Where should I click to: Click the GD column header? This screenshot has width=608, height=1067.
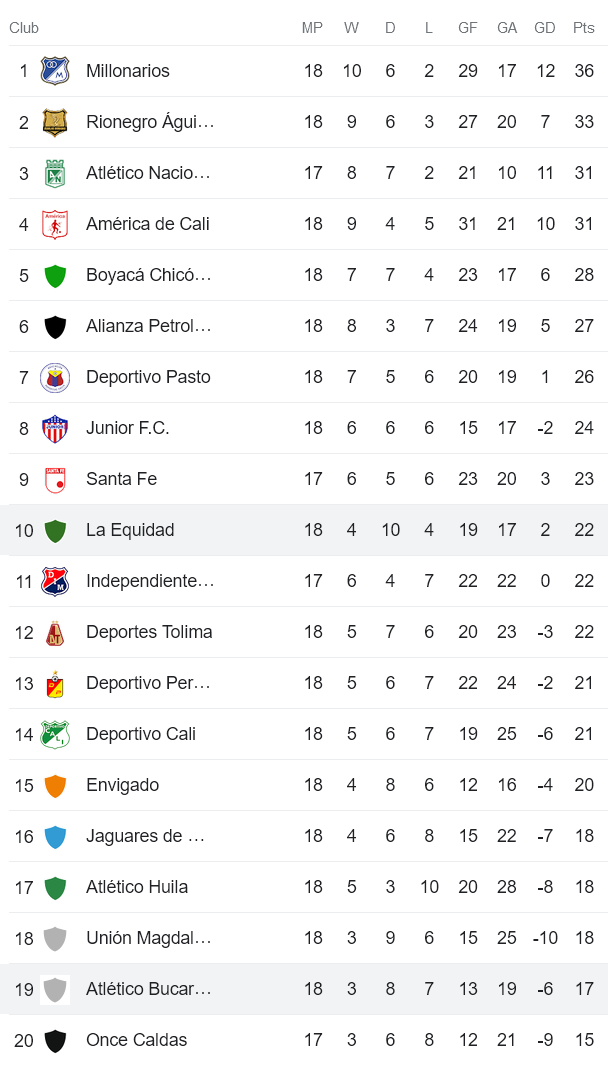tap(545, 28)
